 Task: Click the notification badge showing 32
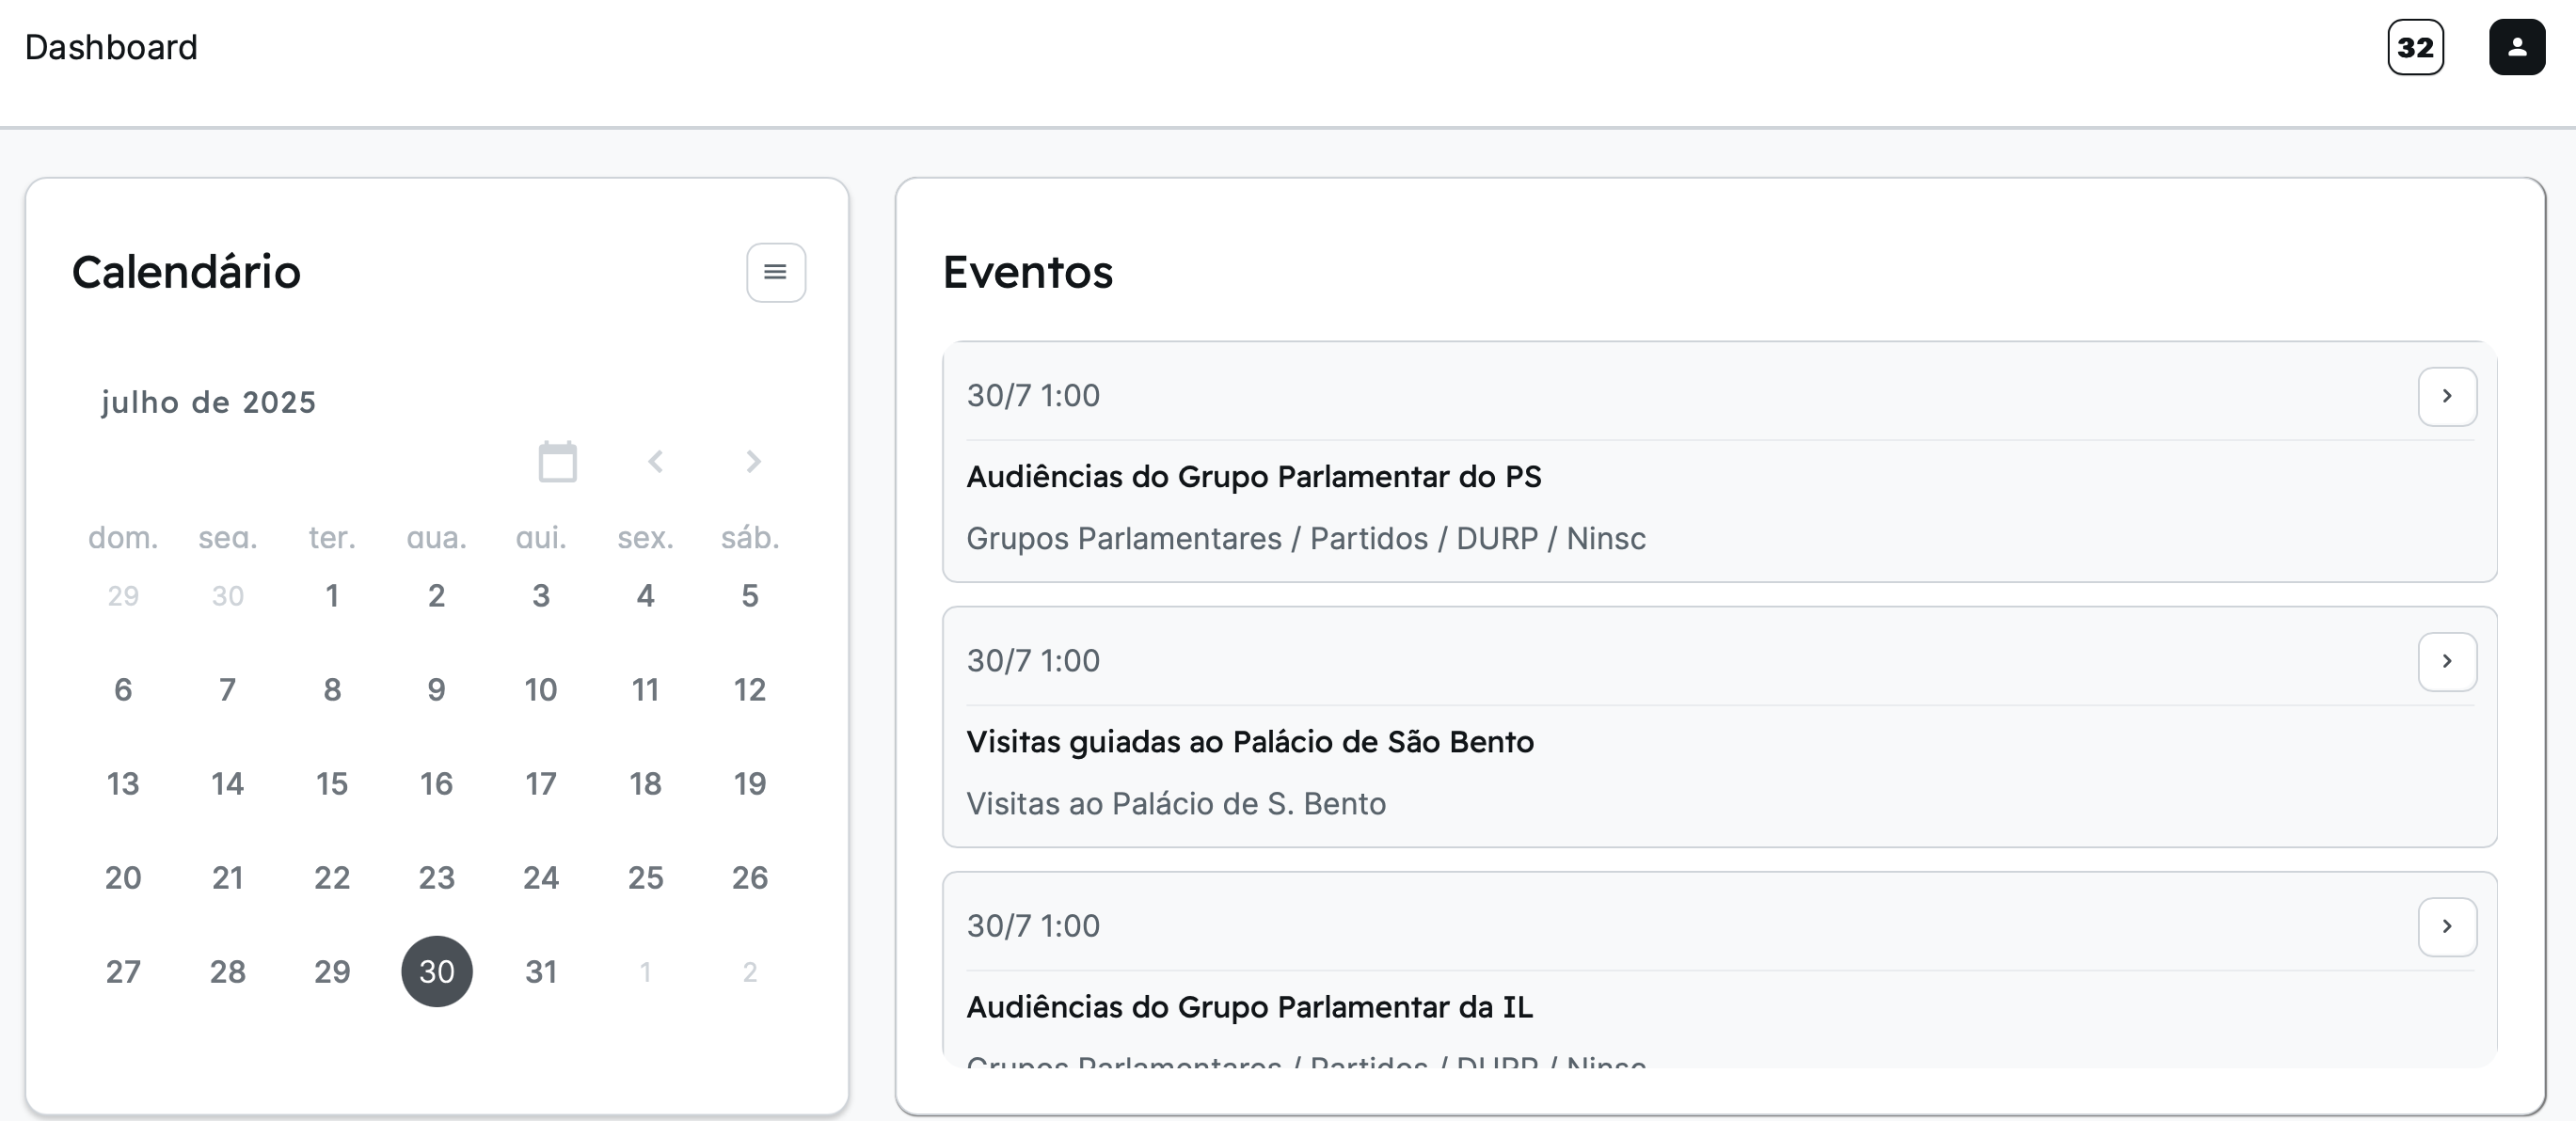(x=2415, y=47)
